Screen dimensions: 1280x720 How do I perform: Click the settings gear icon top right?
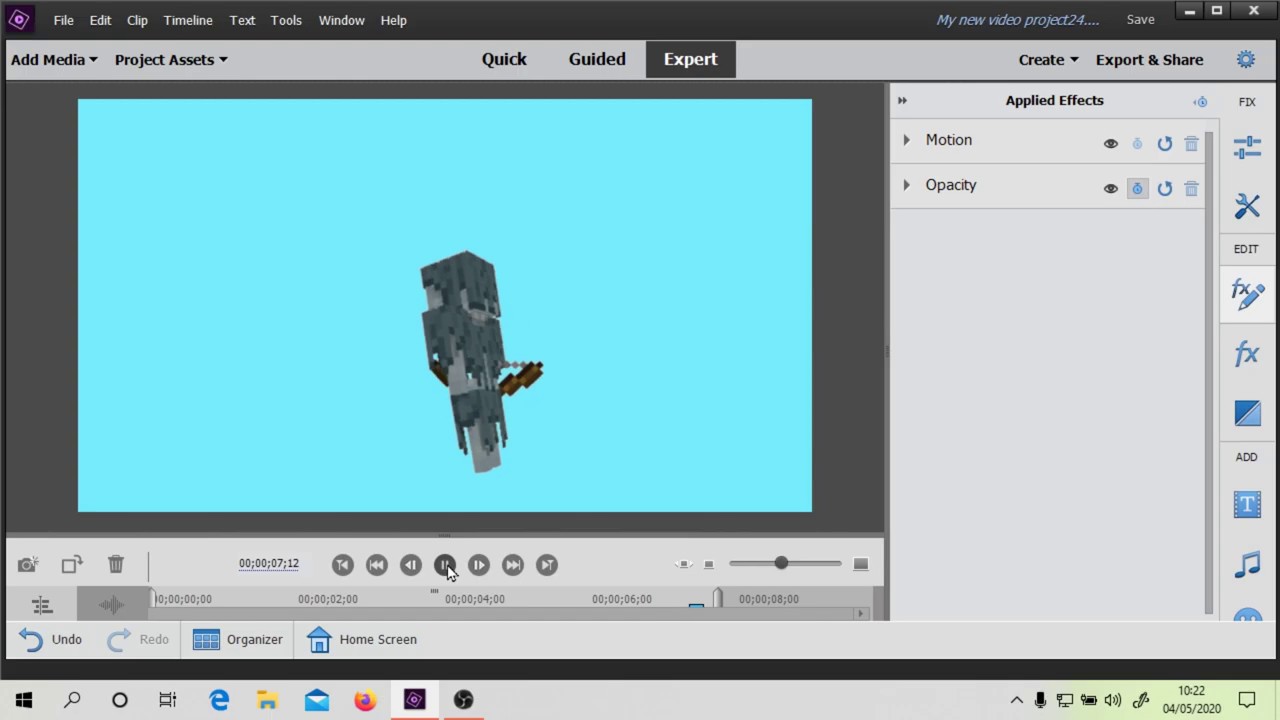[x=1246, y=60]
